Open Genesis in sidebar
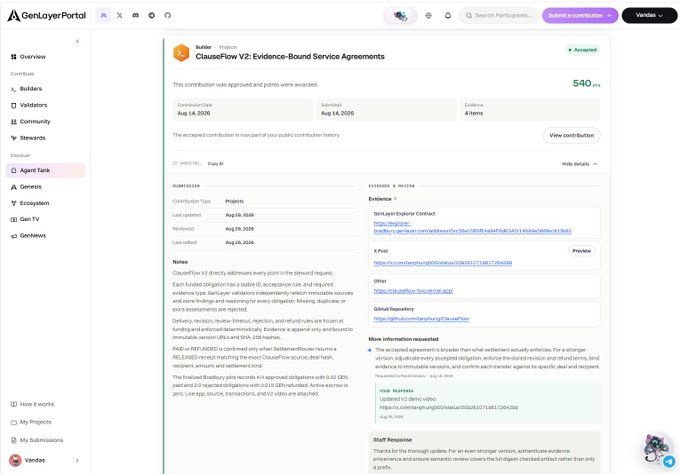 45,187
